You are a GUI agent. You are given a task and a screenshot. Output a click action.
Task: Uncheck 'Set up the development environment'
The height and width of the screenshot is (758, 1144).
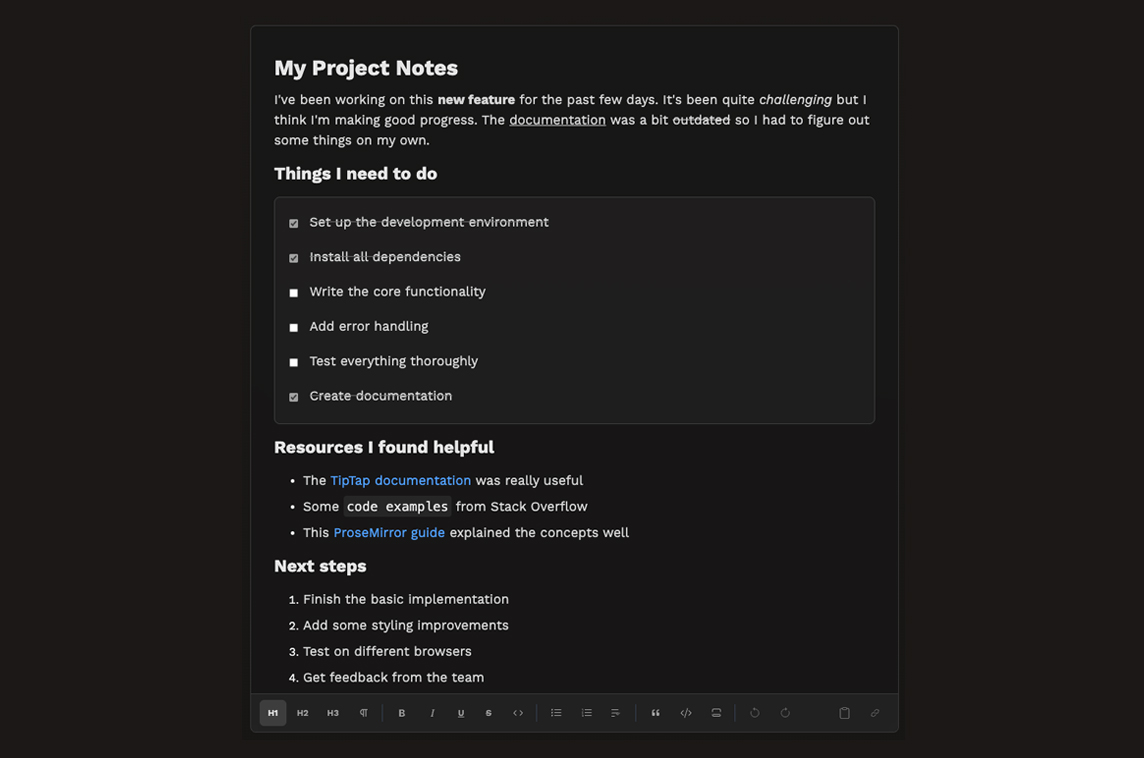(294, 223)
